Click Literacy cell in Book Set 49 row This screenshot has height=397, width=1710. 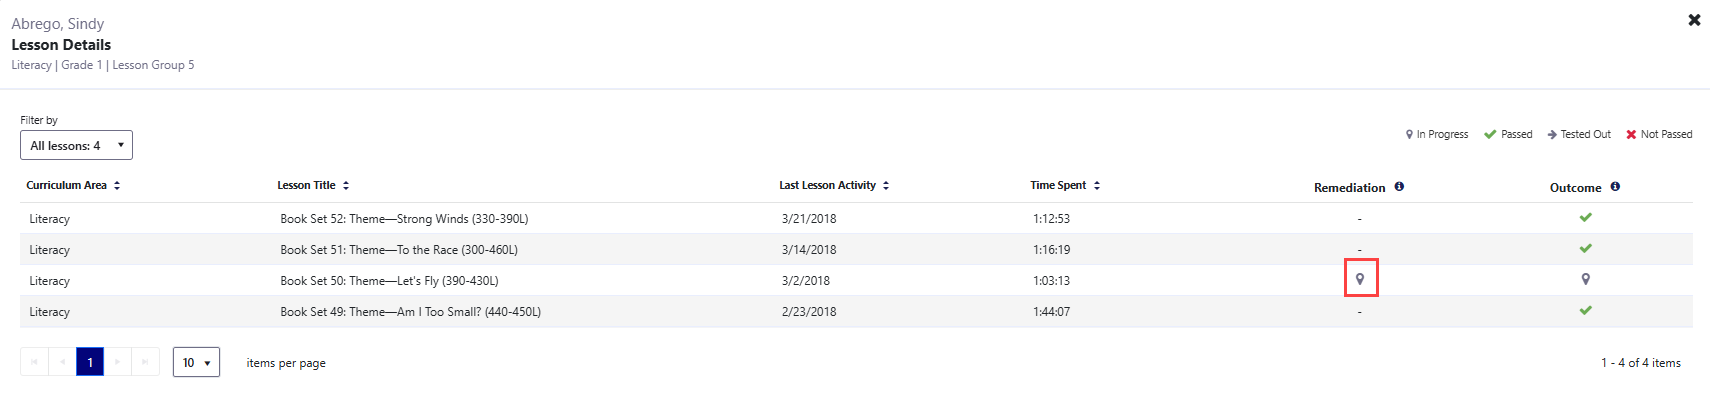pos(49,312)
